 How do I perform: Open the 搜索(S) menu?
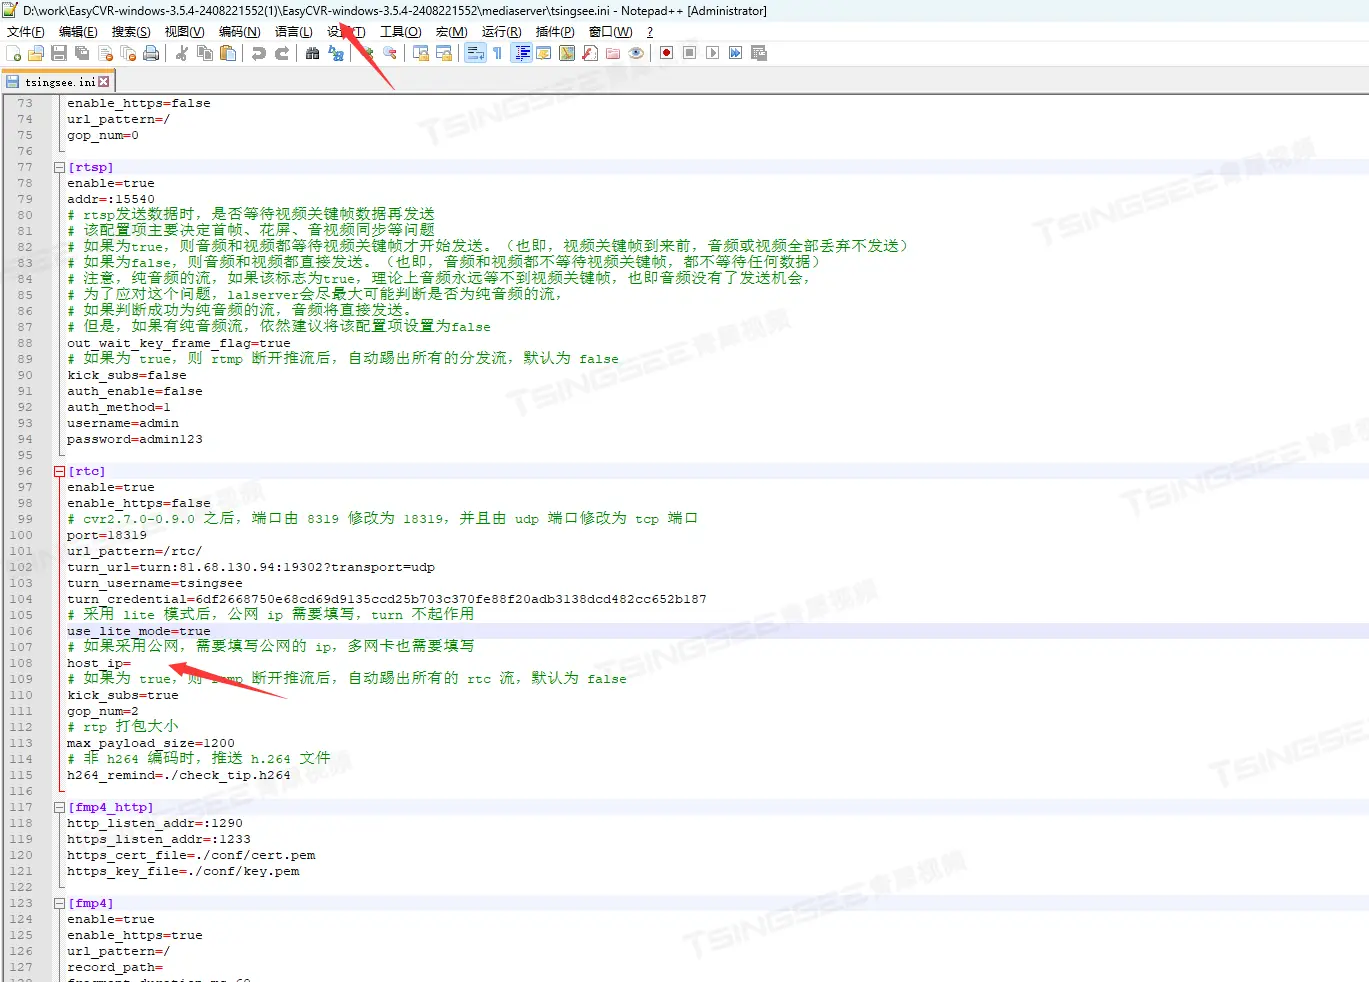click(x=131, y=32)
